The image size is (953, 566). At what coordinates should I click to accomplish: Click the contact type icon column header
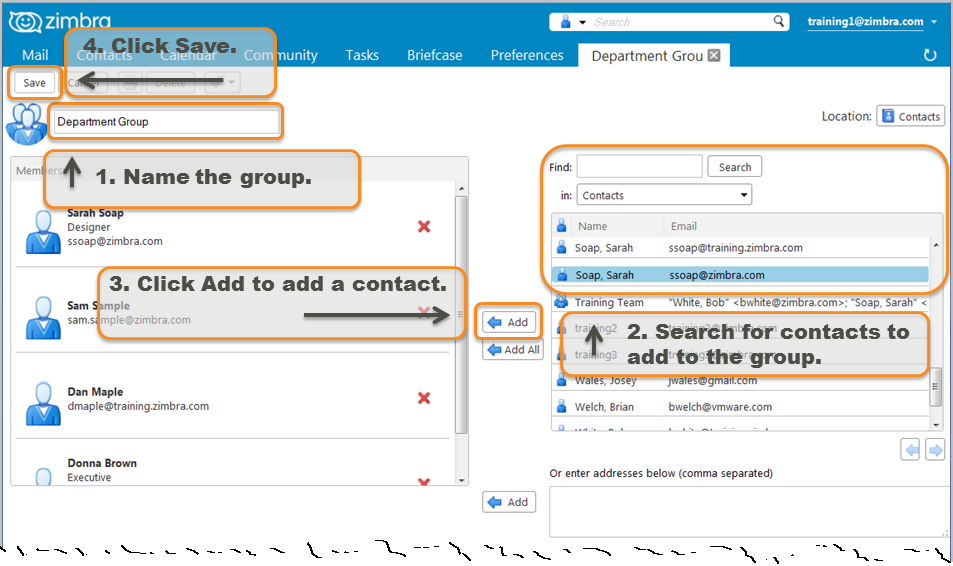pyautogui.click(x=562, y=226)
